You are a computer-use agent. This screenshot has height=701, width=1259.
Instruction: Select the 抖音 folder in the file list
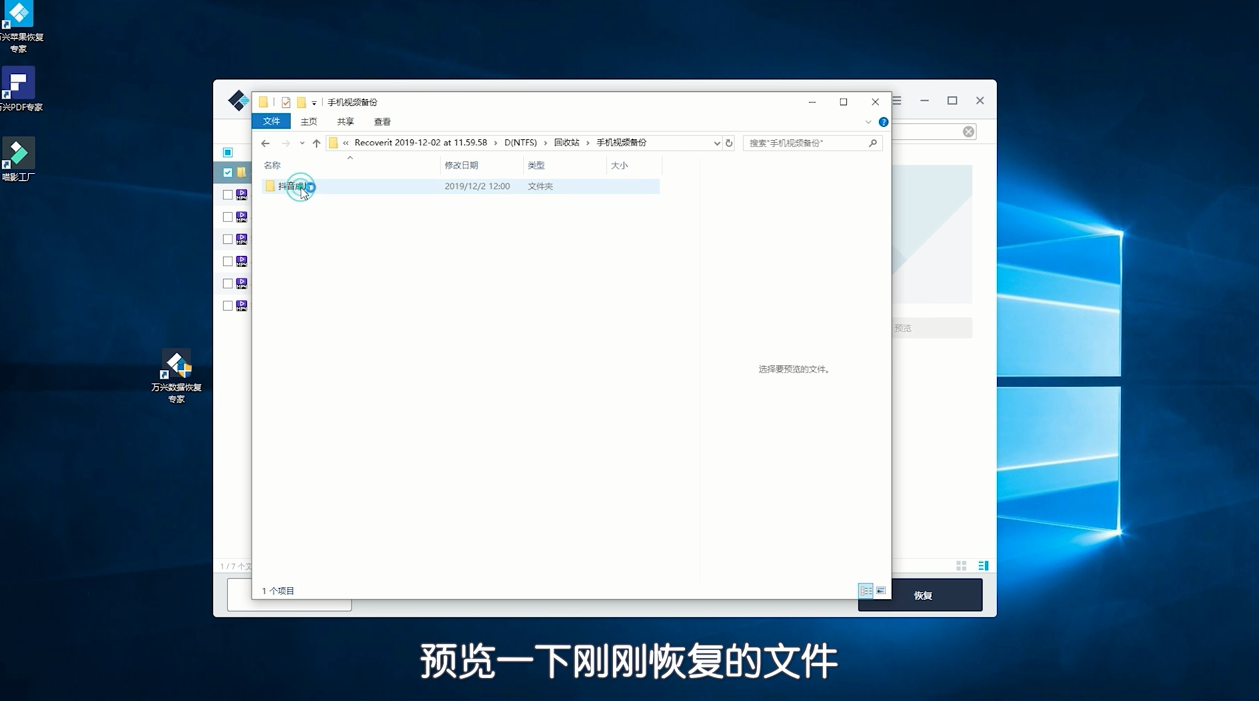point(460,186)
